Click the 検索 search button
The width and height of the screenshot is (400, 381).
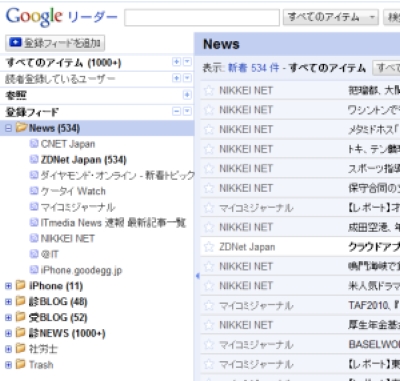(392, 17)
